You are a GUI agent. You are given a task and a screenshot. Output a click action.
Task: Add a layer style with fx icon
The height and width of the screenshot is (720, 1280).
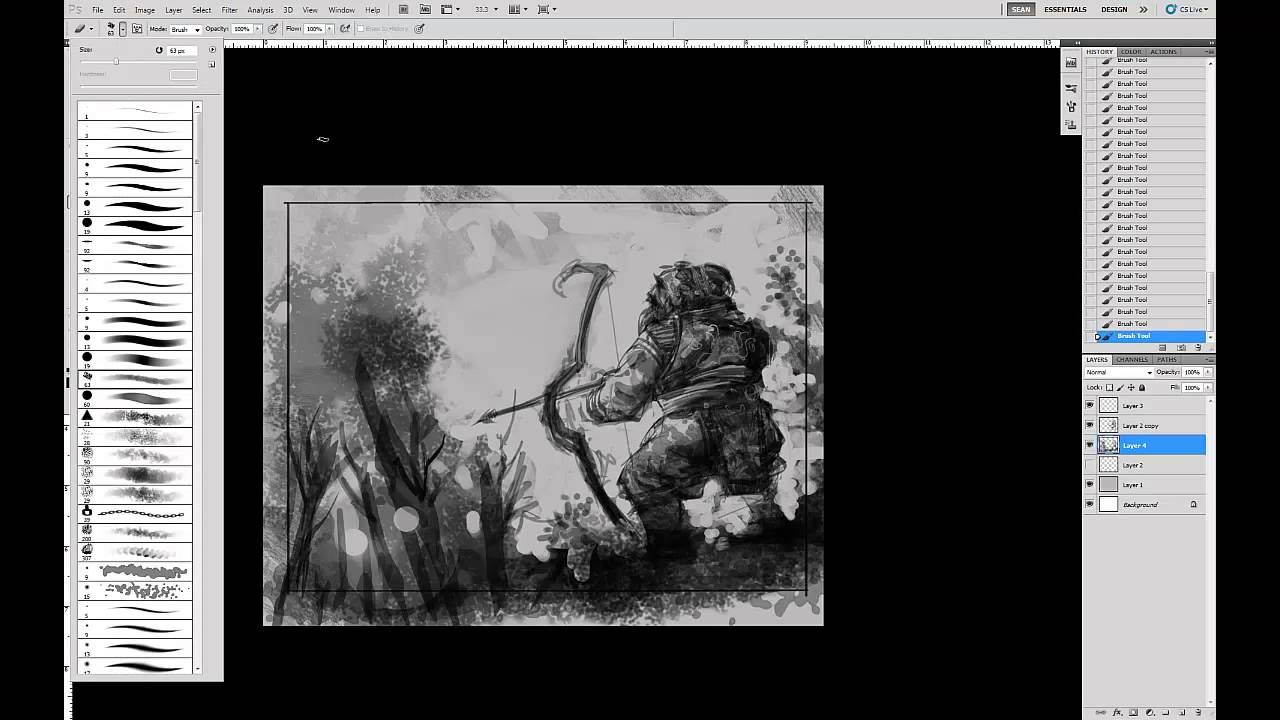(1117, 712)
